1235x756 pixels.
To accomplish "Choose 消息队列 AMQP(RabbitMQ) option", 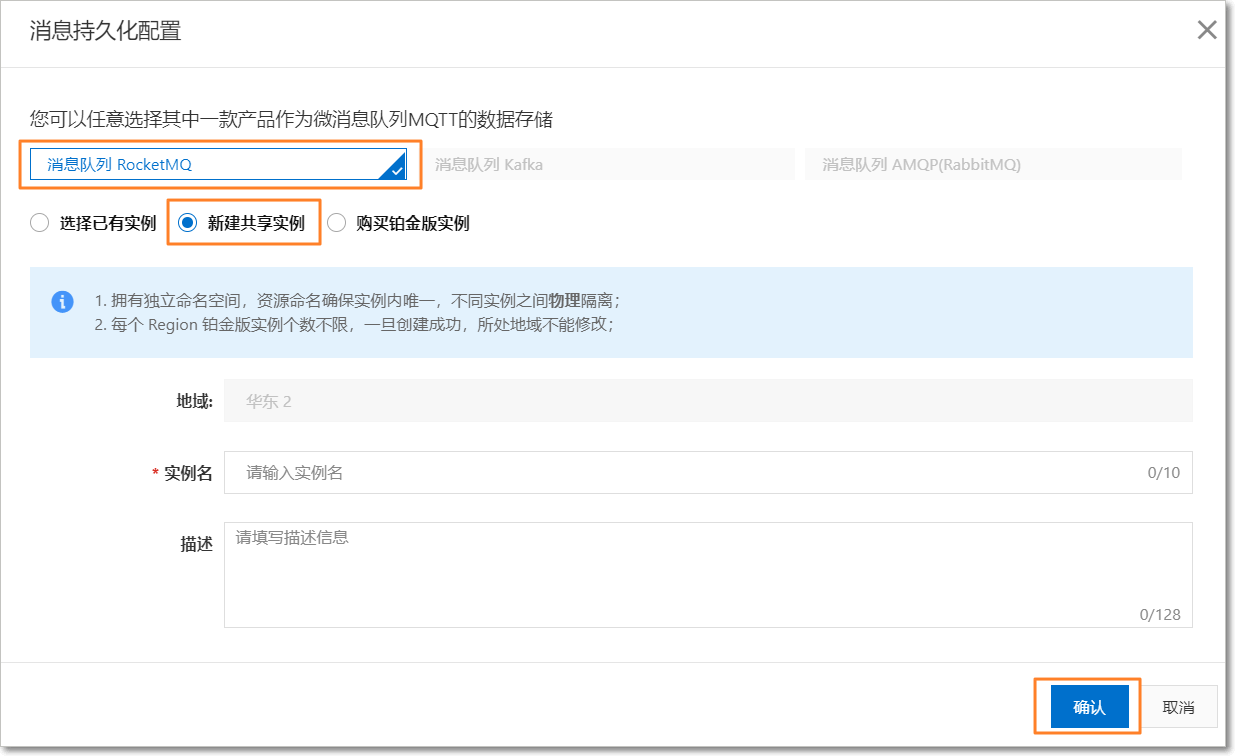I will [x=993, y=164].
